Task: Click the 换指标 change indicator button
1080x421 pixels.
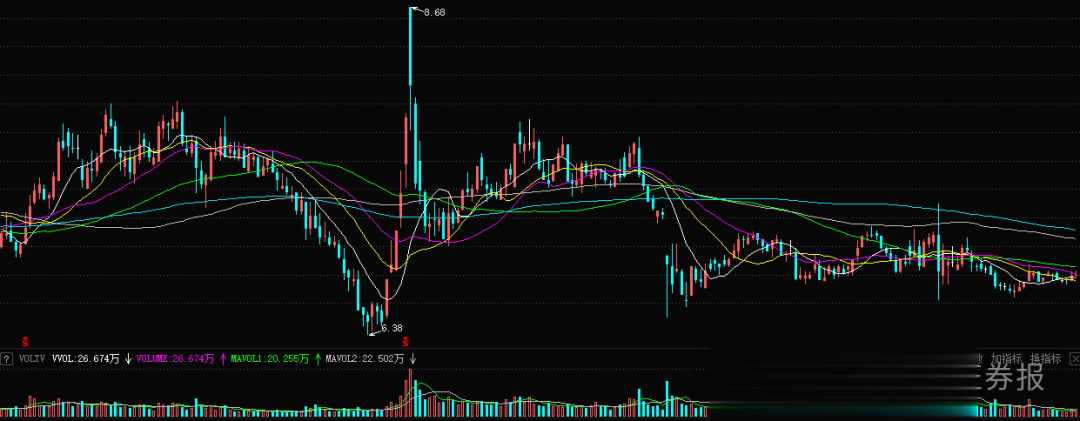Action: [1045, 359]
